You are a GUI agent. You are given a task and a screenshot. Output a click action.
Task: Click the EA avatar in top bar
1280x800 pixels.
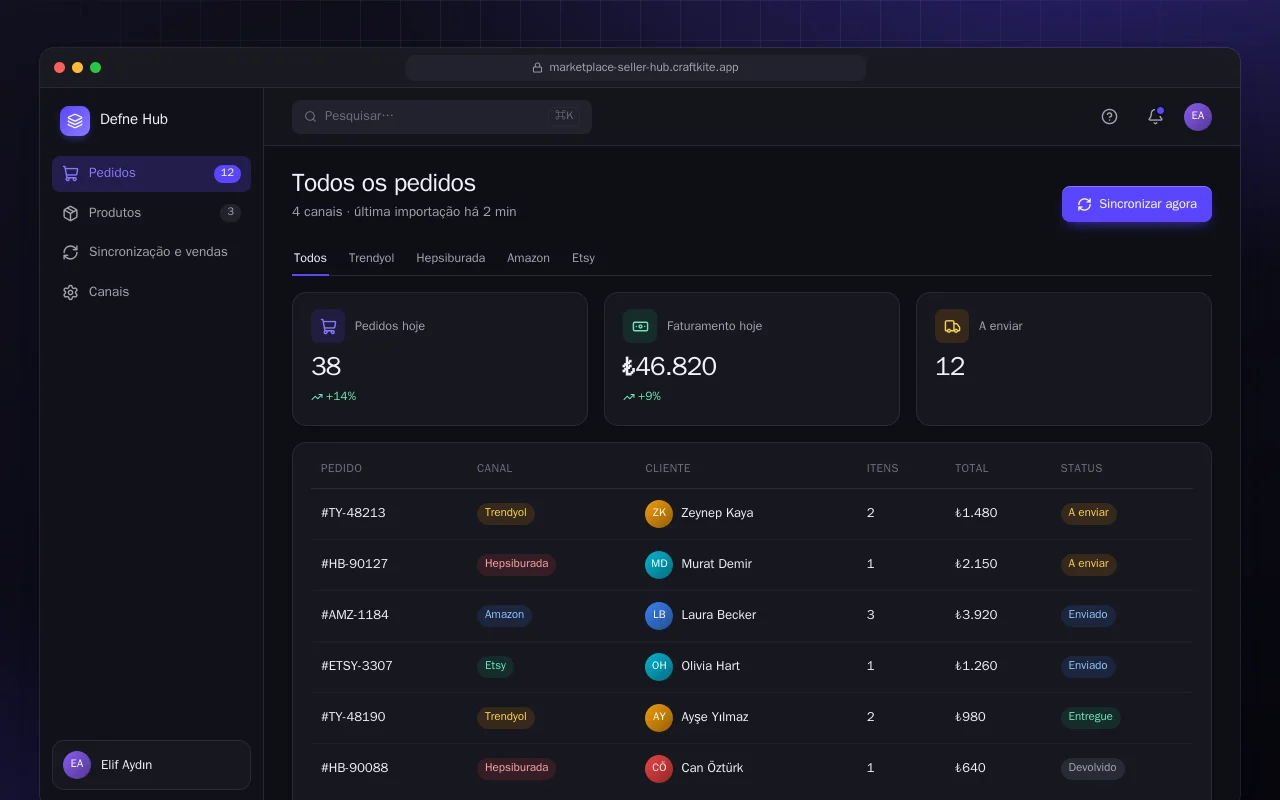coord(1198,117)
